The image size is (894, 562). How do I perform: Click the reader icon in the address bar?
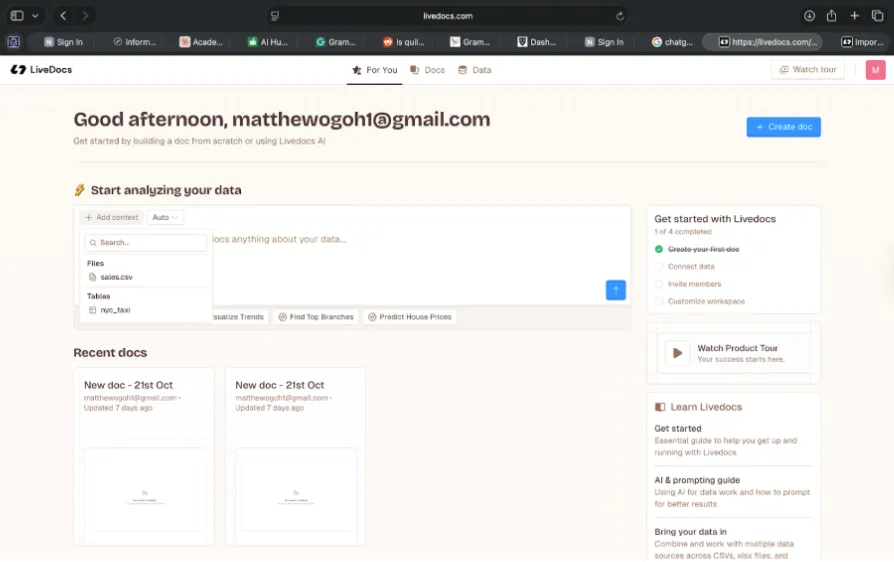tap(275, 16)
